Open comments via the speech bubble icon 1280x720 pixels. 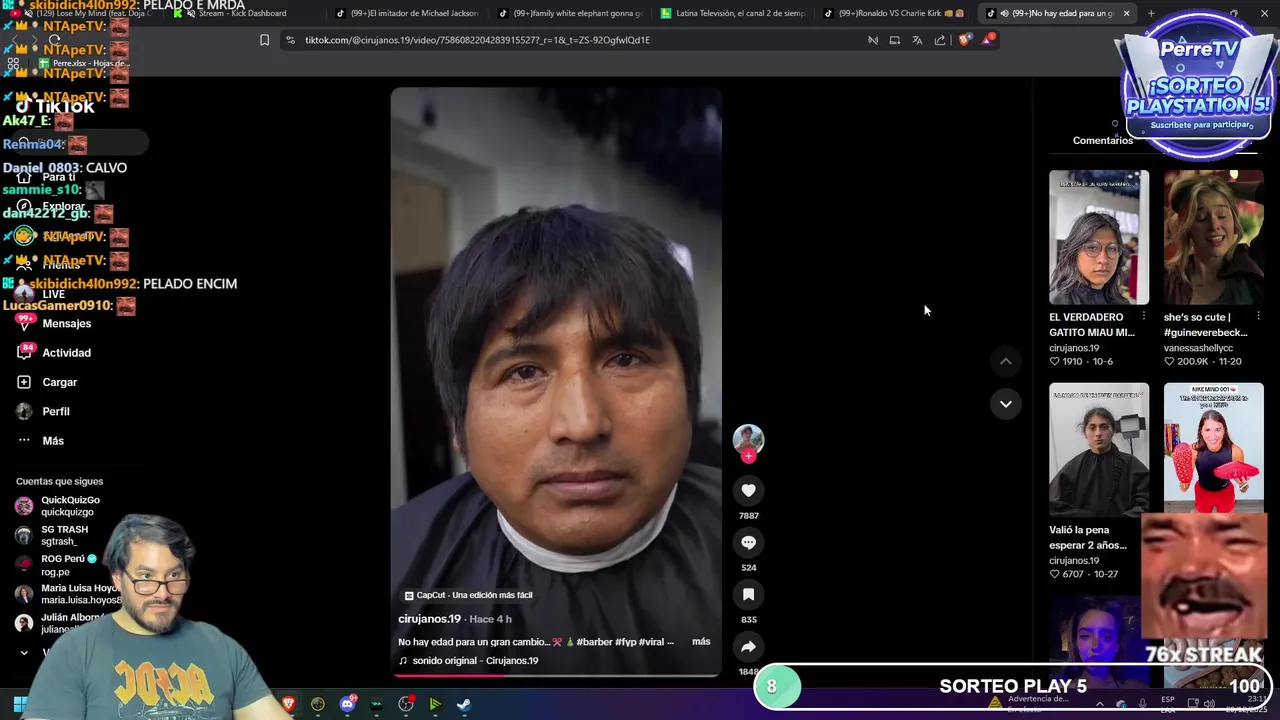tap(748, 542)
